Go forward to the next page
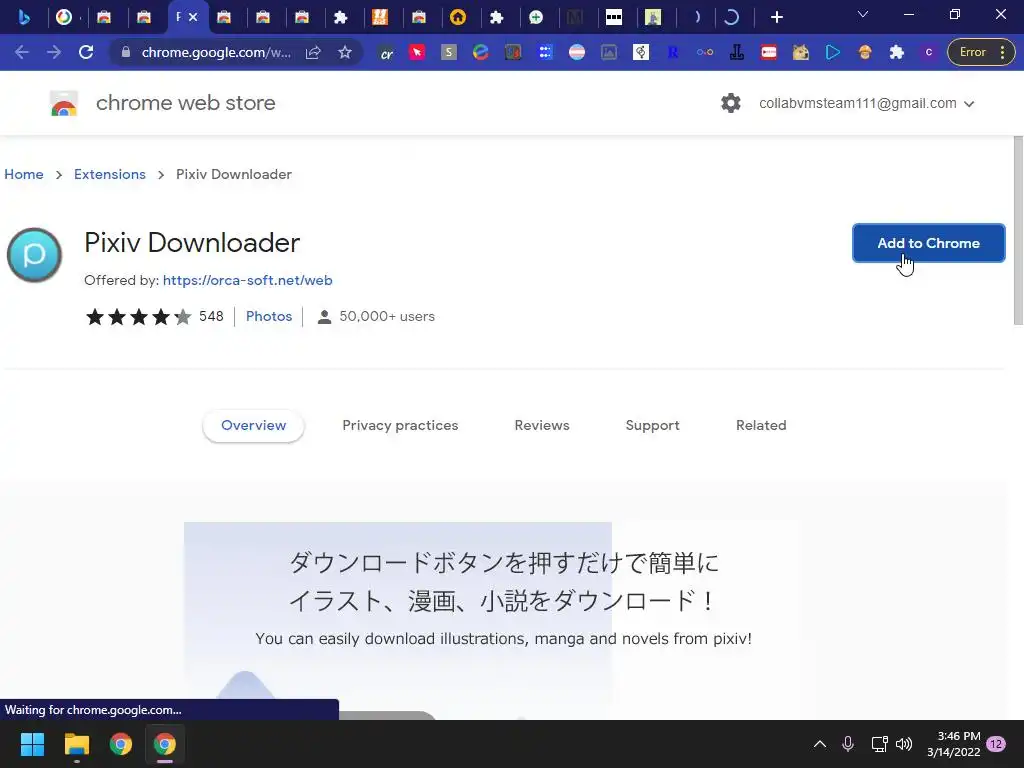The height and width of the screenshot is (768, 1024). coord(54,52)
